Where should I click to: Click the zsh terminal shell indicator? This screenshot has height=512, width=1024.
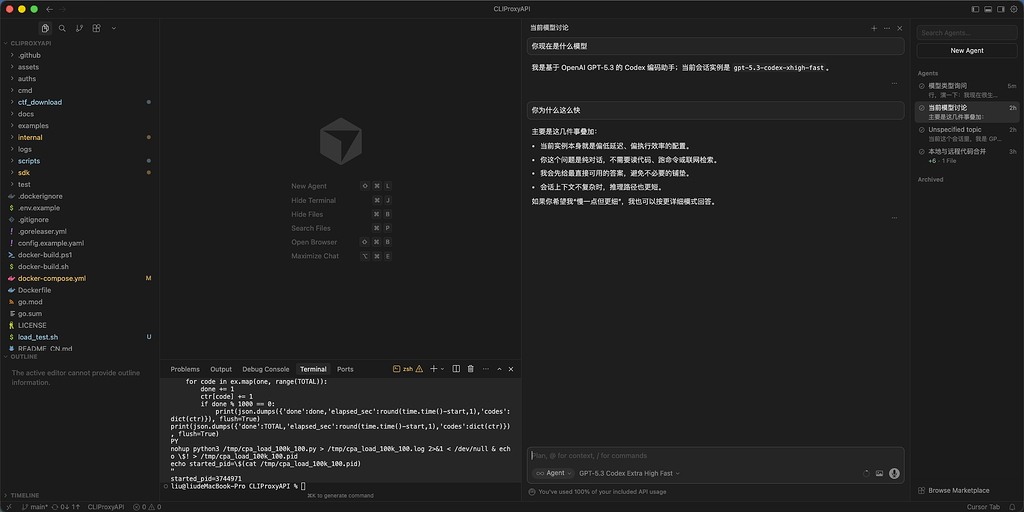click(x=408, y=369)
